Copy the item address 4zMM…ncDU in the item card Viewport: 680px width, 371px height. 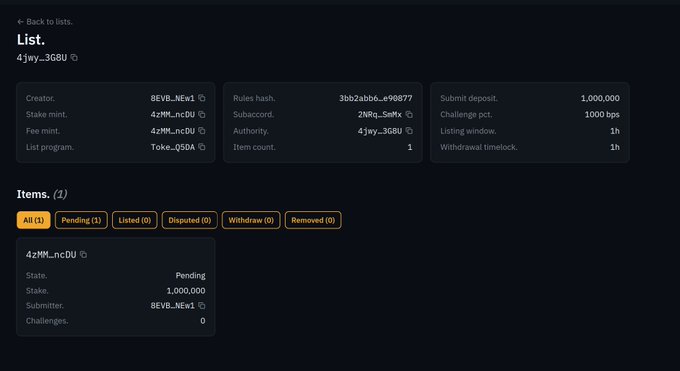coord(83,255)
